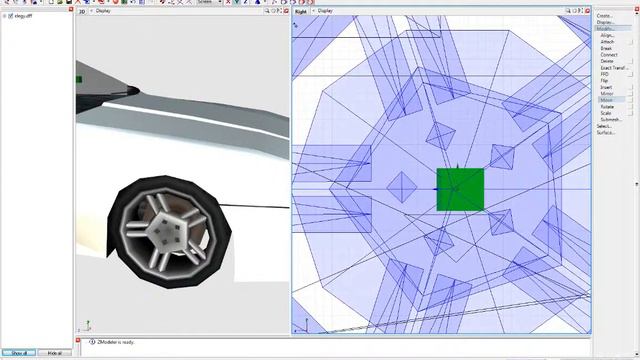Click the Show all button
The height and width of the screenshot is (360, 640).
point(19,353)
